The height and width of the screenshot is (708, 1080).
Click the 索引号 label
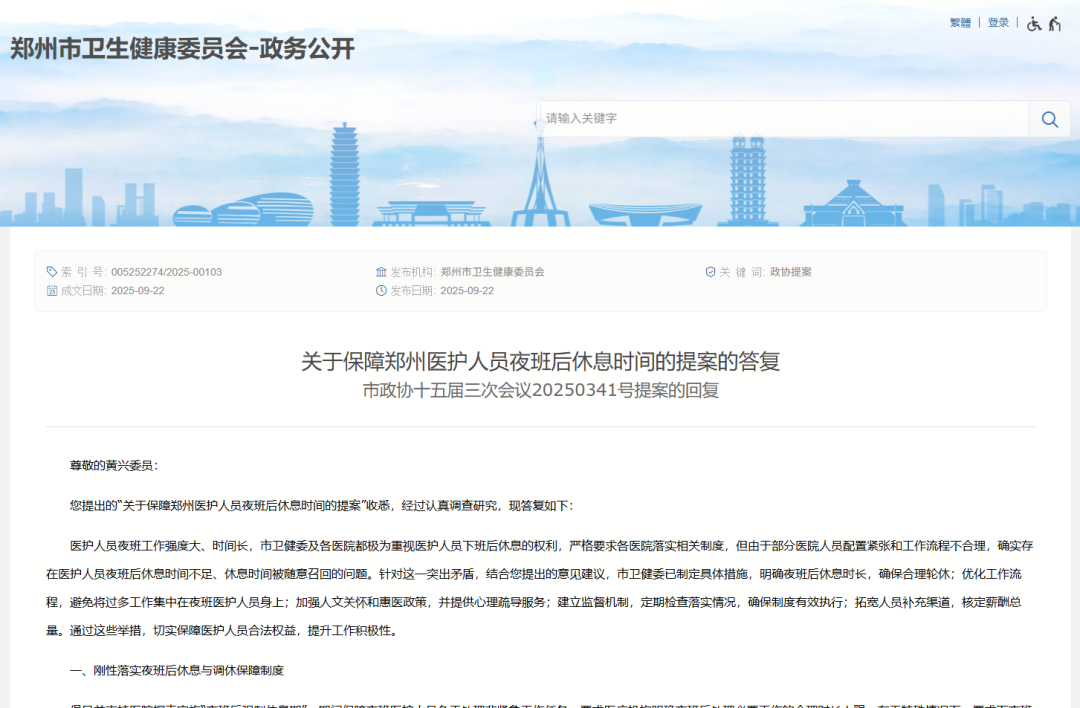pyautogui.click(x=83, y=272)
